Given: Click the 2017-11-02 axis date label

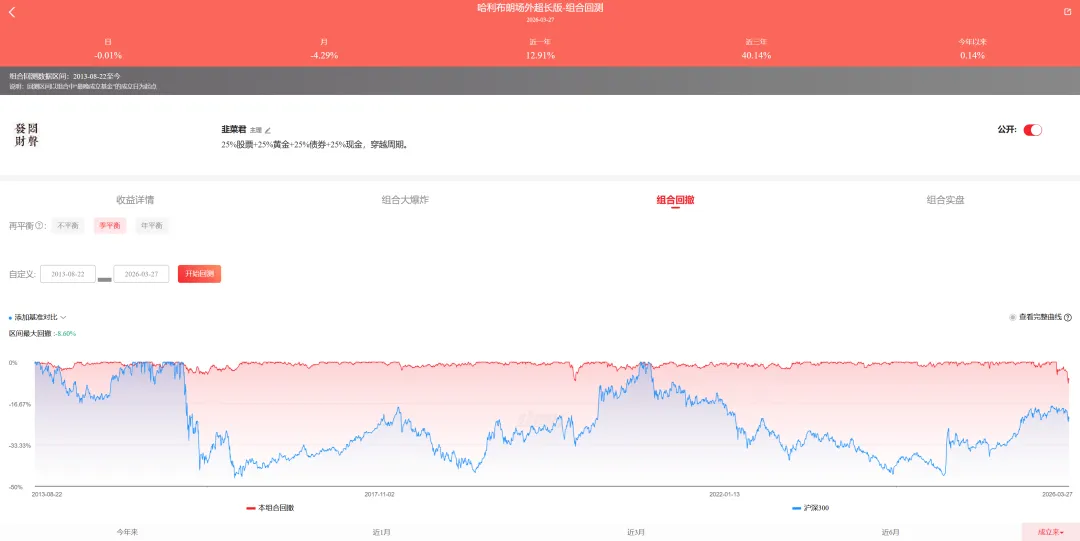Looking at the screenshot, I should [380, 494].
